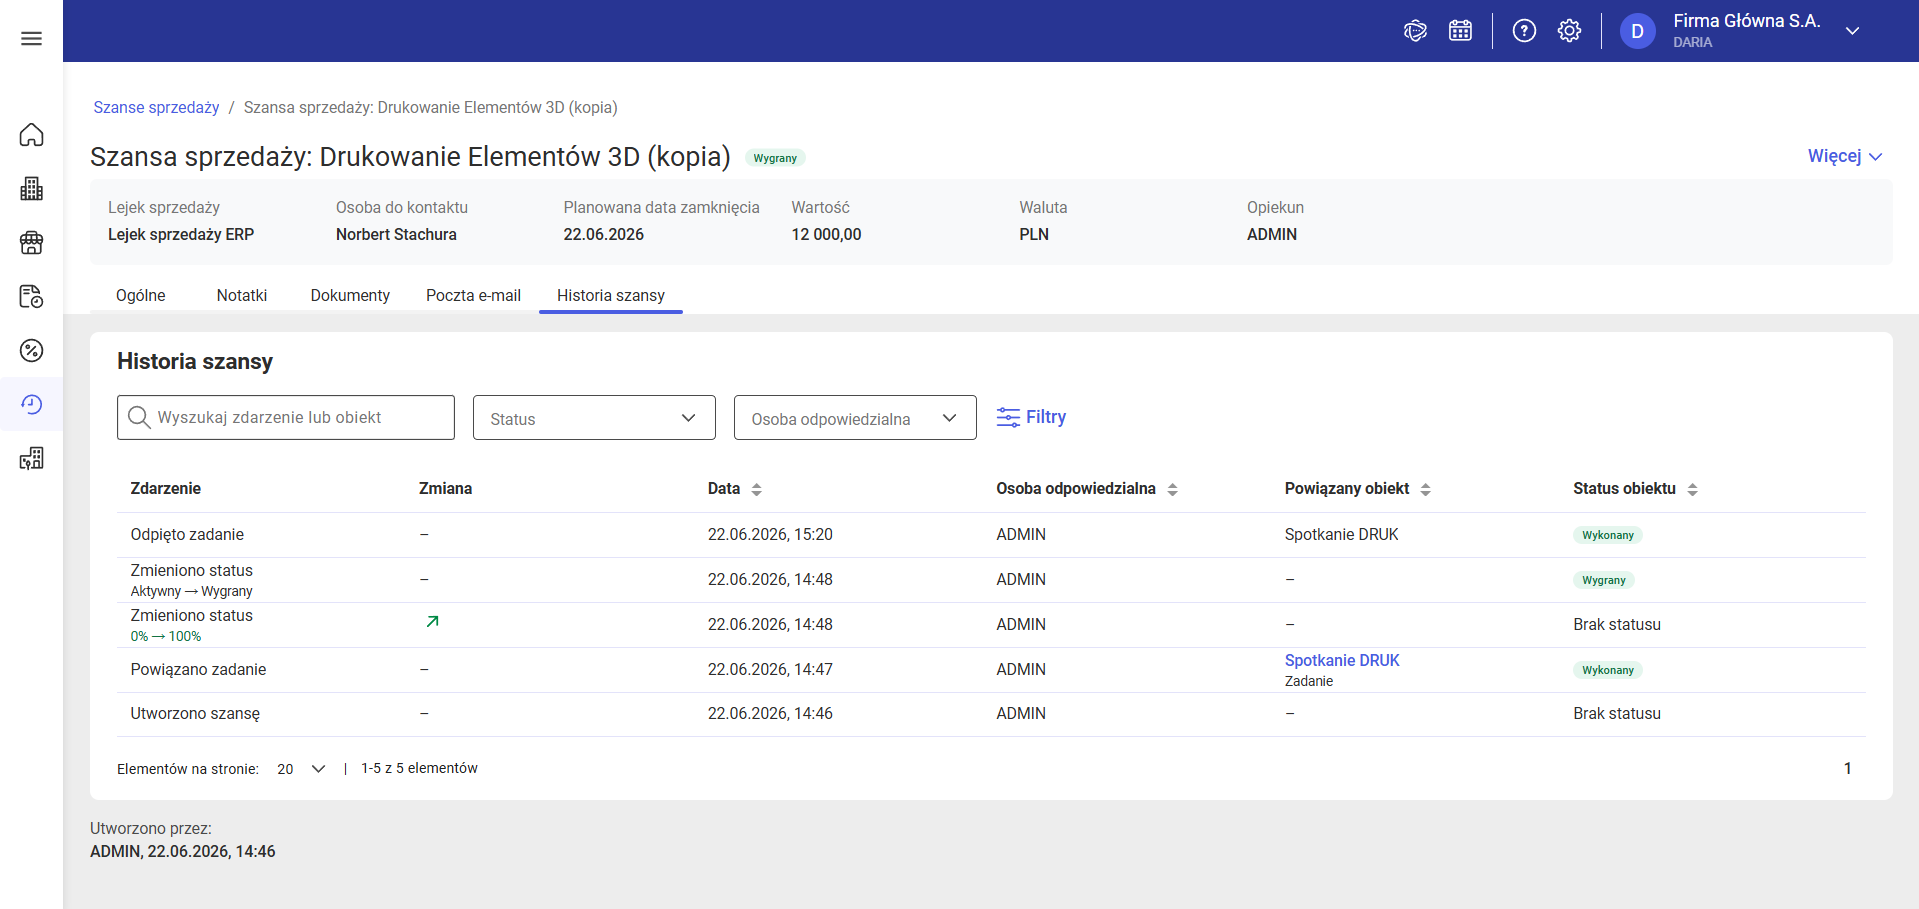The width and height of the screenshot is (1919, 909).
Task: Switch to the Notatki tab
Action: [x=242, y=295]
